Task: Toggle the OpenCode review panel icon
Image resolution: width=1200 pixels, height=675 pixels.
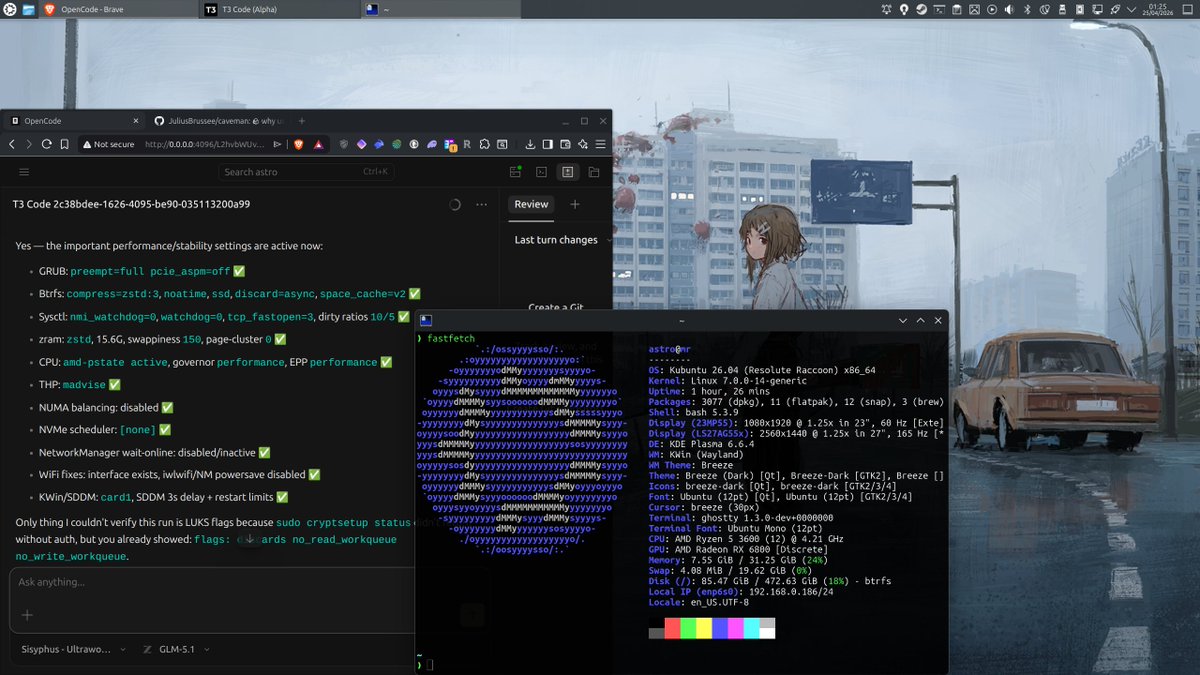Action: (x=567, y=172)
